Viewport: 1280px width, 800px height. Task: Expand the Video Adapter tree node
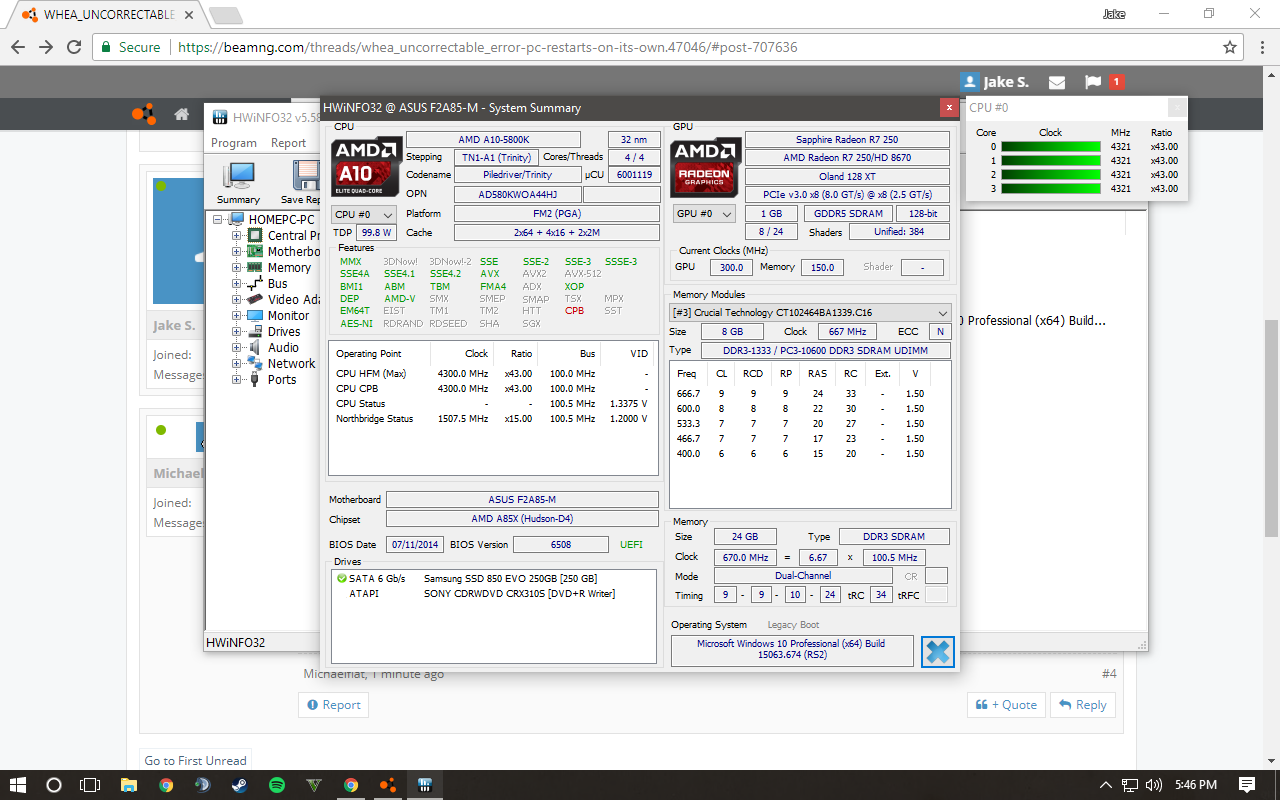pyautogui.click(x=237, y=299)
